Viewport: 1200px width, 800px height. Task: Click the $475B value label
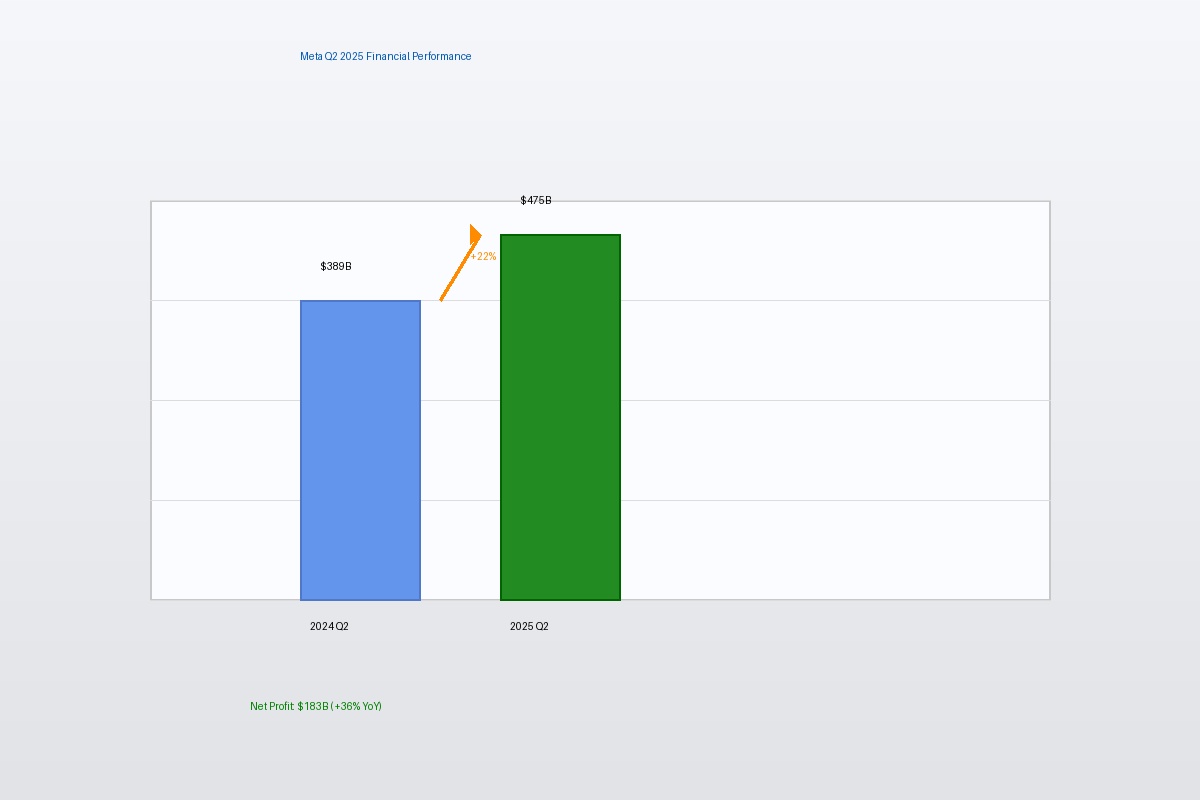(x=536, y=201)
